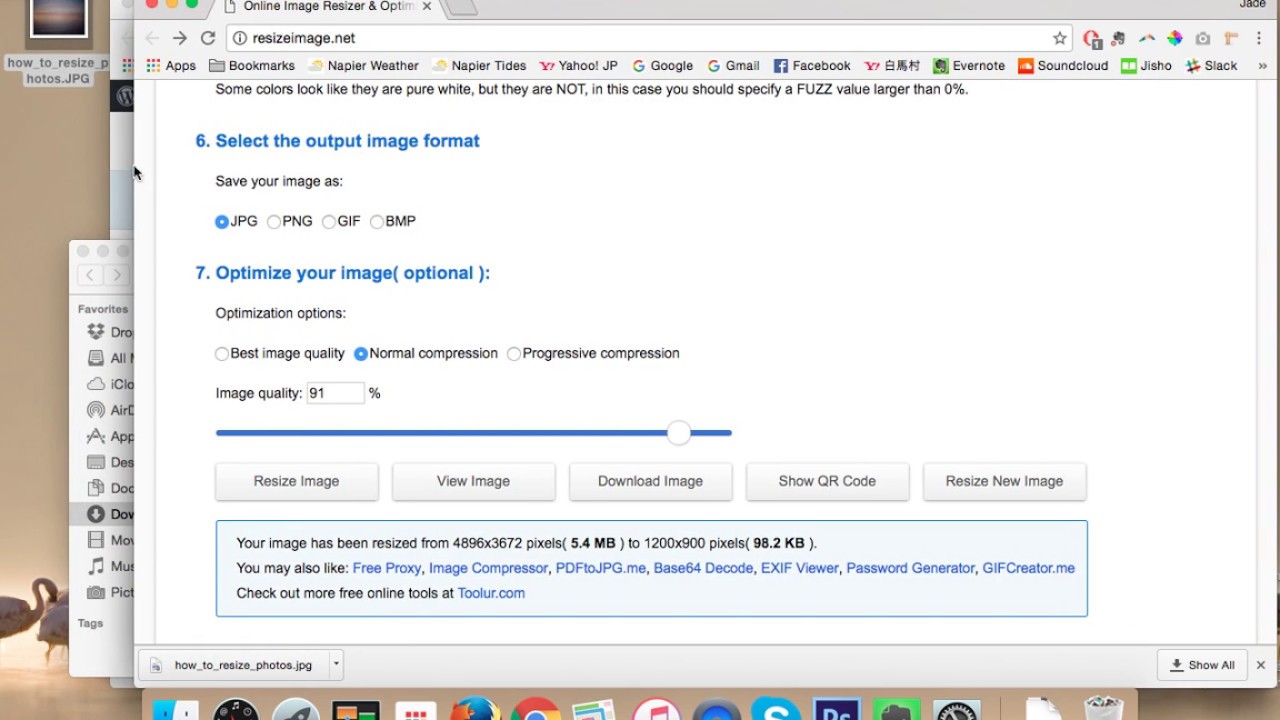Image resolution: width=1280 pixels, height=720 pixels.
Task: Select Music in the Finder sidebar
Action: click(x=110, y=566)
